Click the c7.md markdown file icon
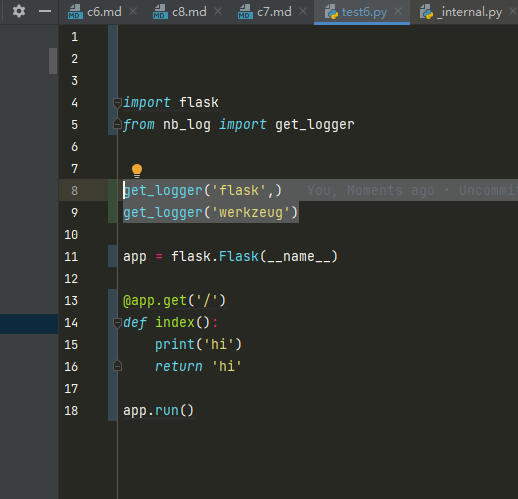The width and height of the screenshot is (518, 499). pos(245,12)
